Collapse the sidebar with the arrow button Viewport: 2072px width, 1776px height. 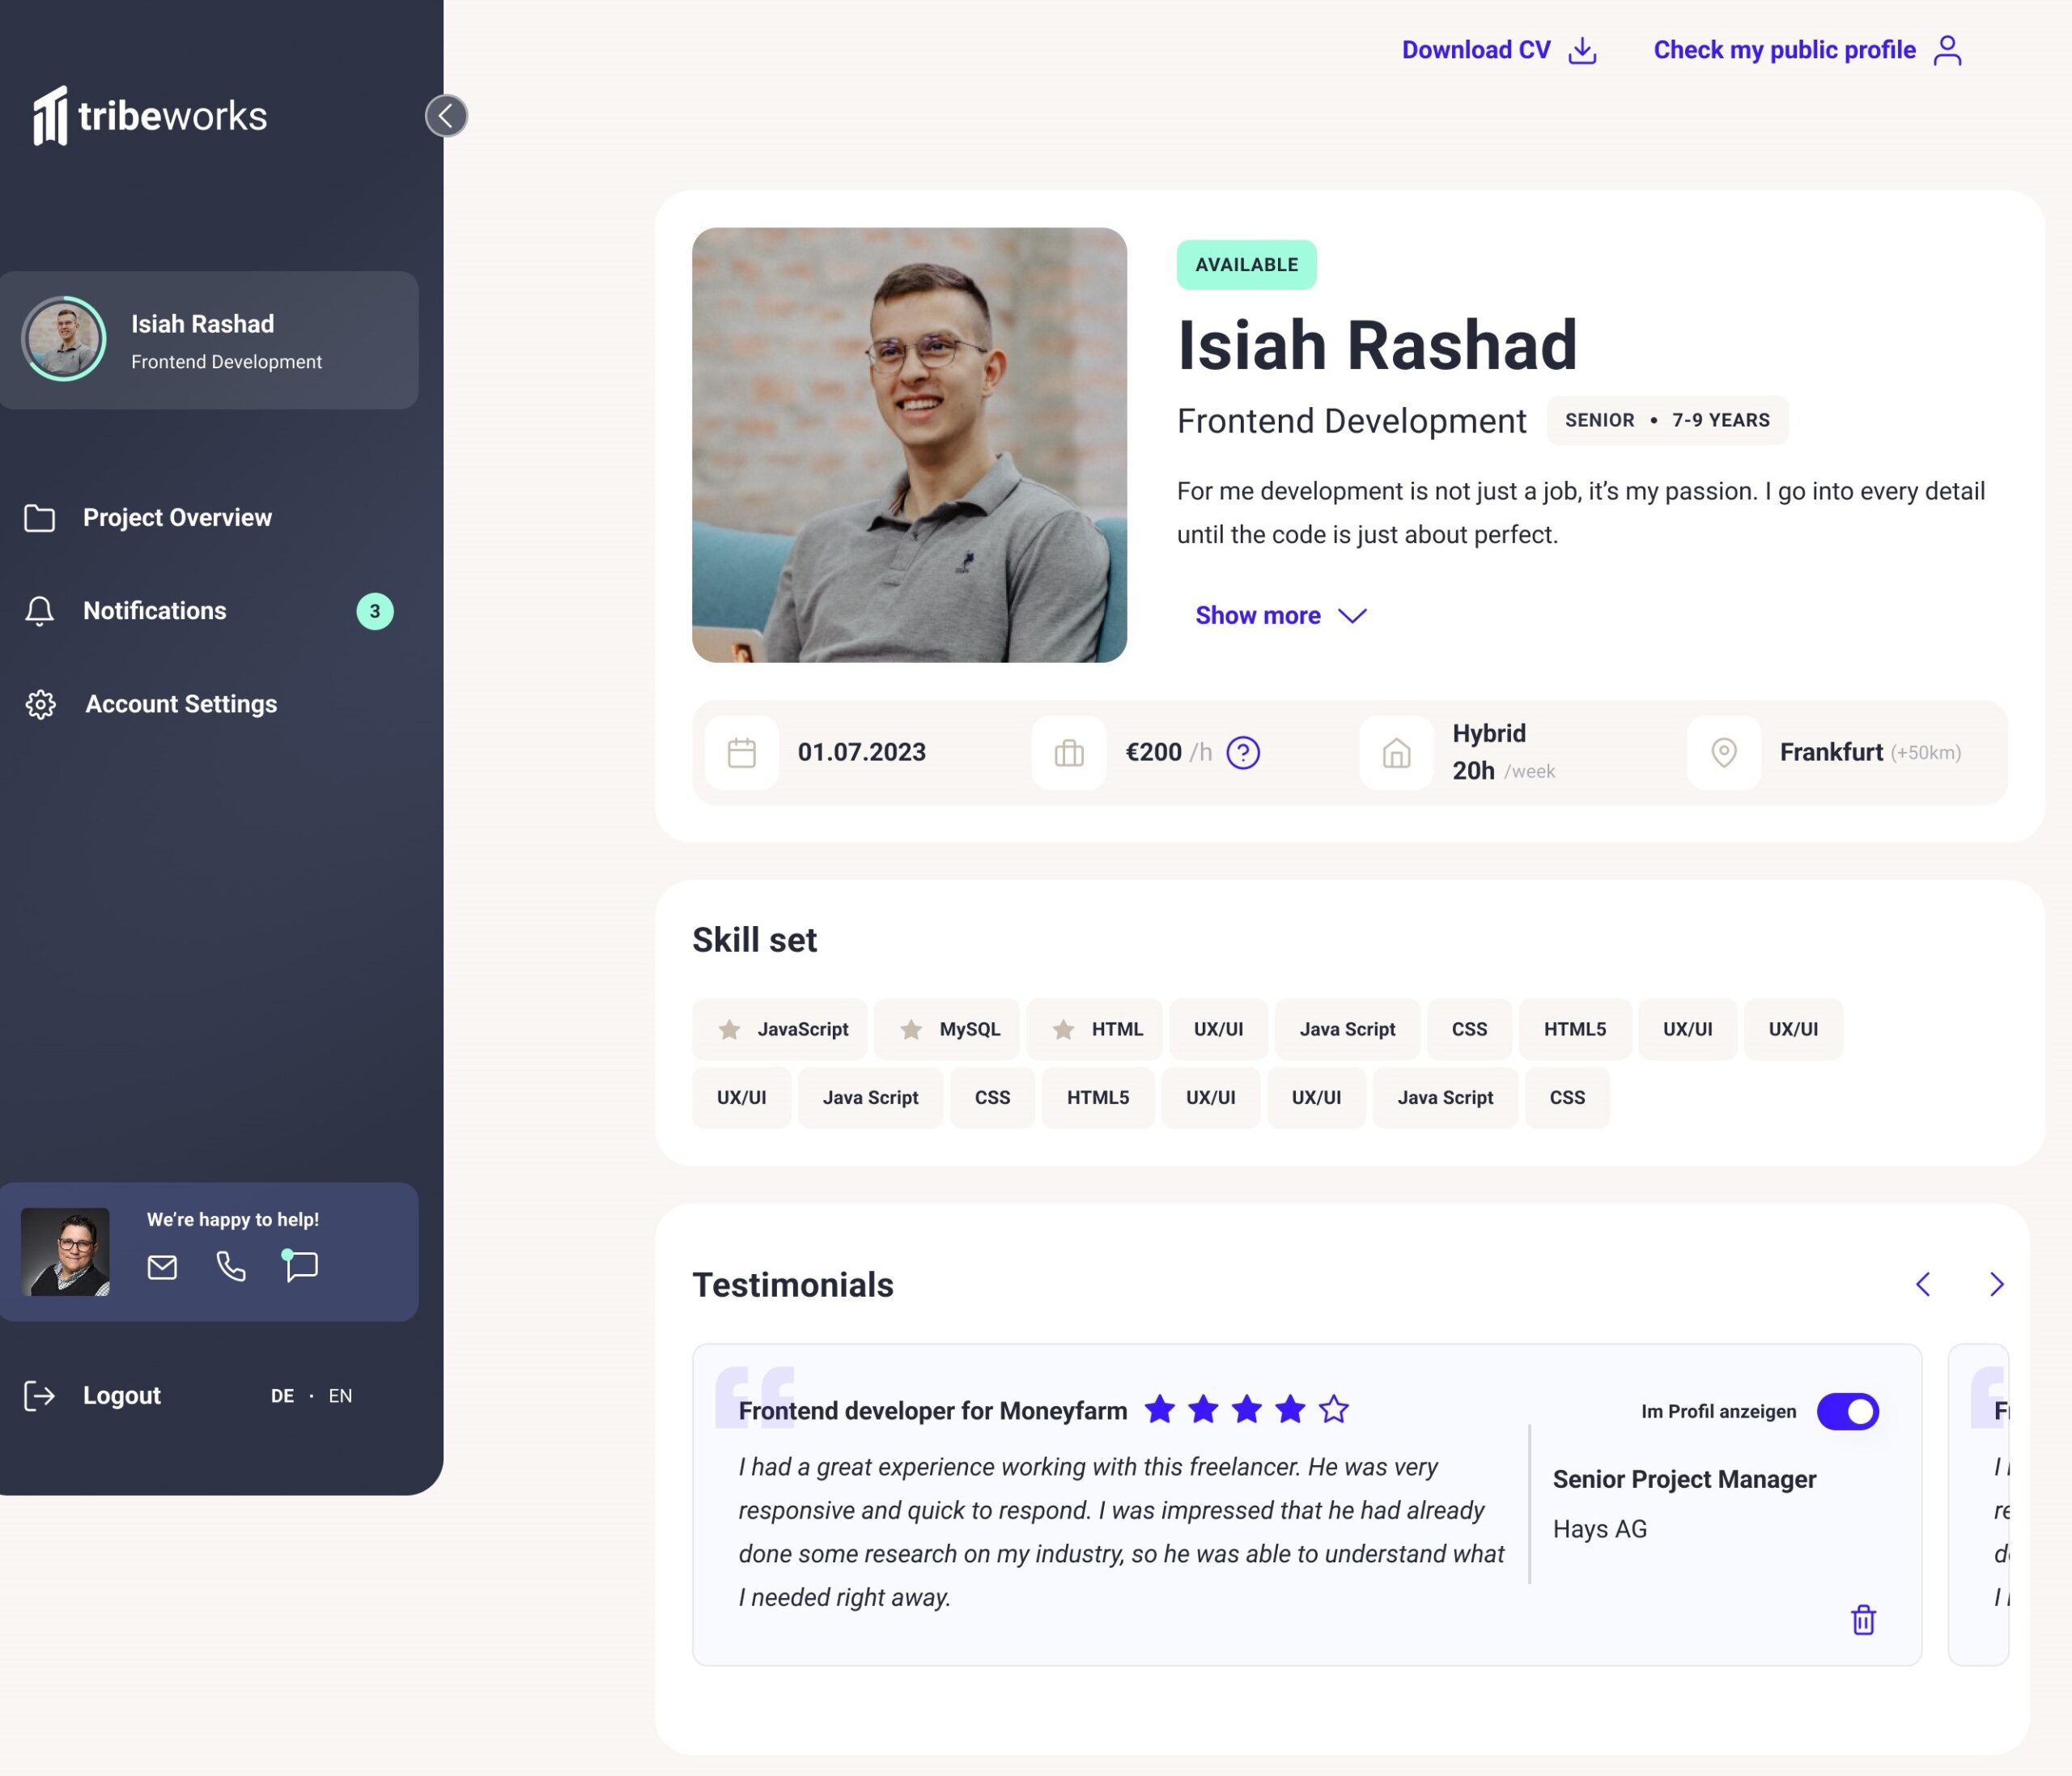click(446, 116)
